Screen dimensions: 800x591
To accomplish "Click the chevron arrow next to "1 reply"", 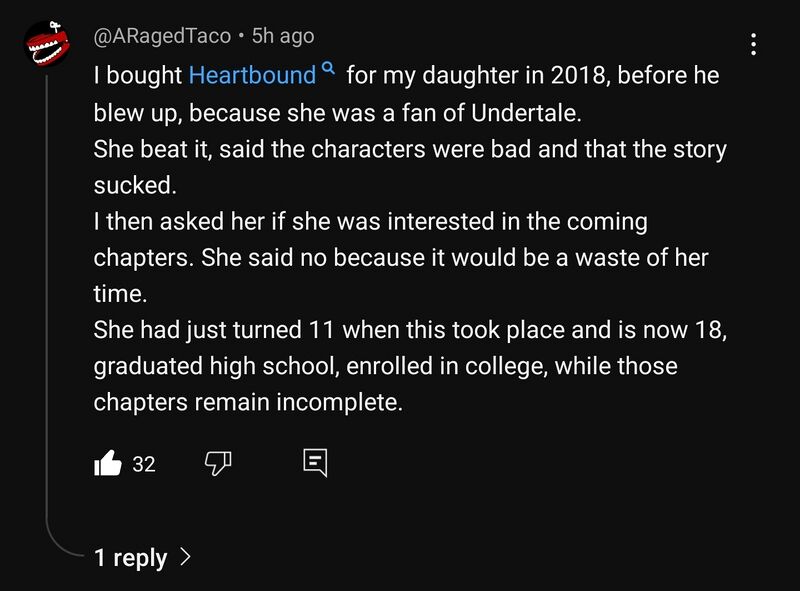I will coord(185,557).
